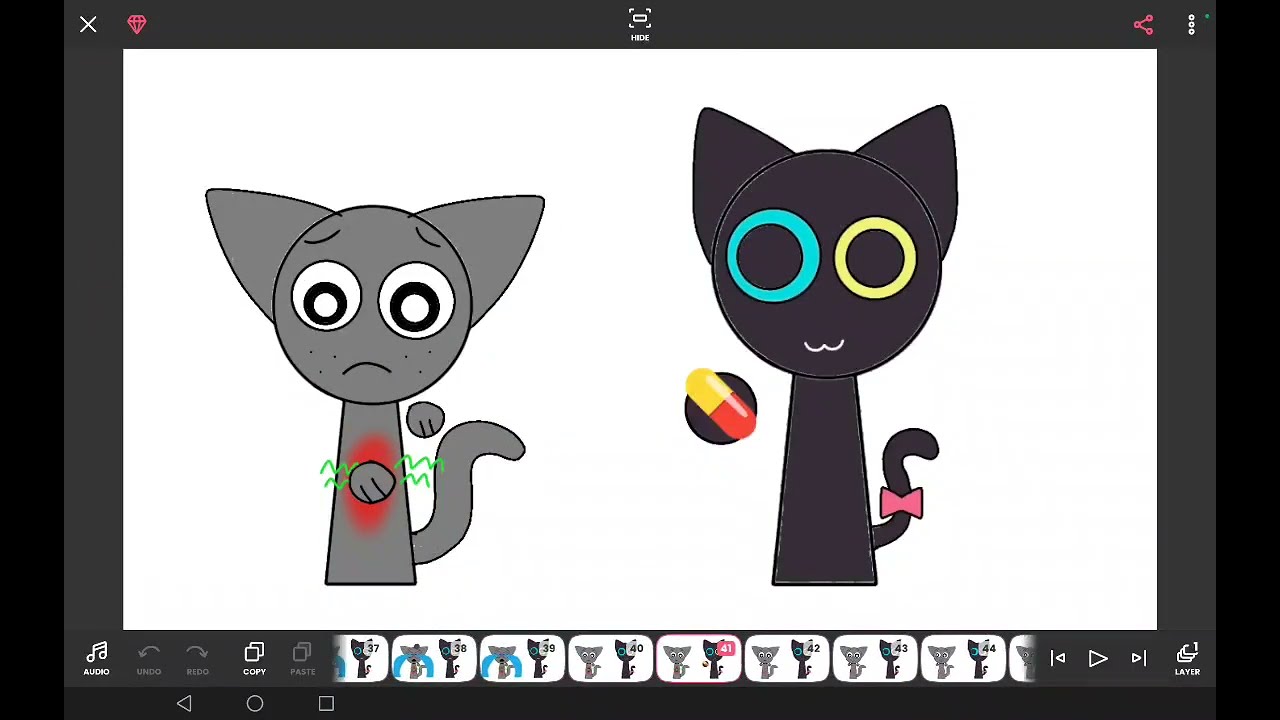Tap the HIDE interface button
Screen dimensions: 1280x720
point(640,25)
